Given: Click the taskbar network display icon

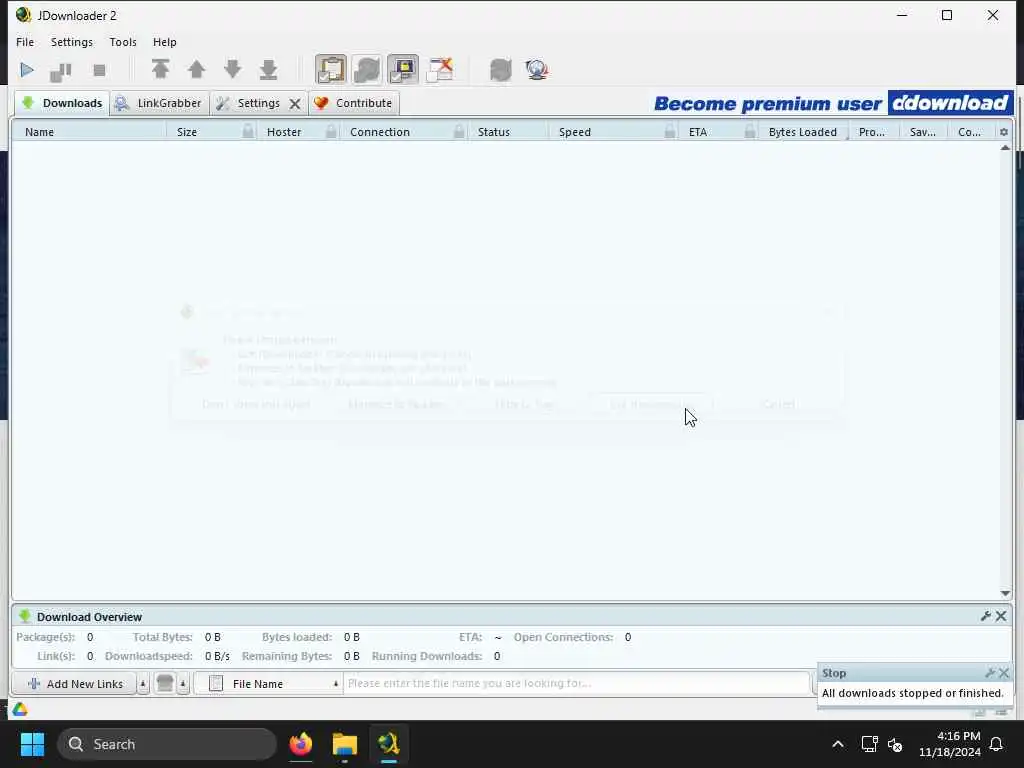Looking at the screenshot, I should click(869, 744).
